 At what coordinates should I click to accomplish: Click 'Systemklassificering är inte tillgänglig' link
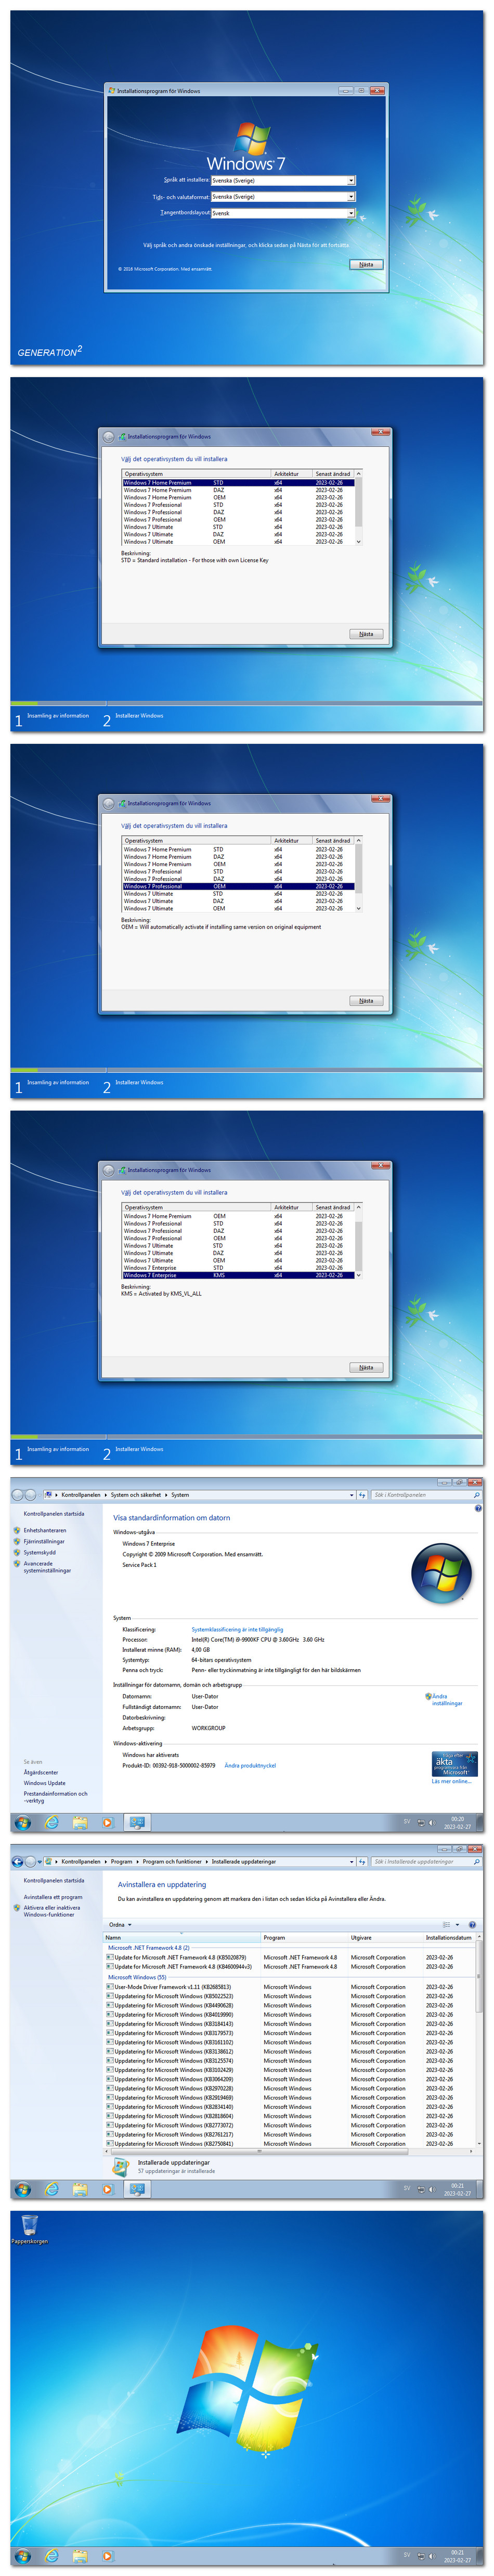(237, 1629)
